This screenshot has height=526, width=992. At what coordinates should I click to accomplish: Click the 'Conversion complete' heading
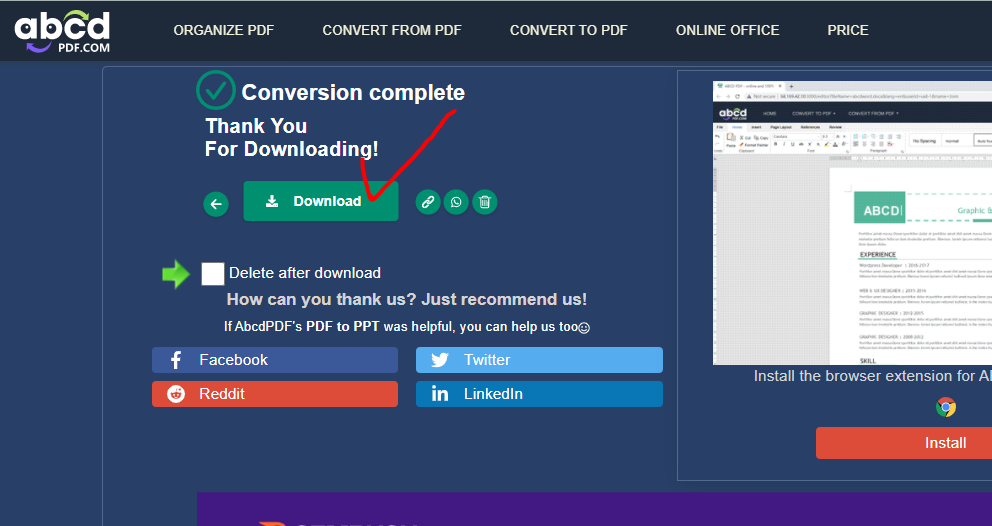tap(353, 92)
